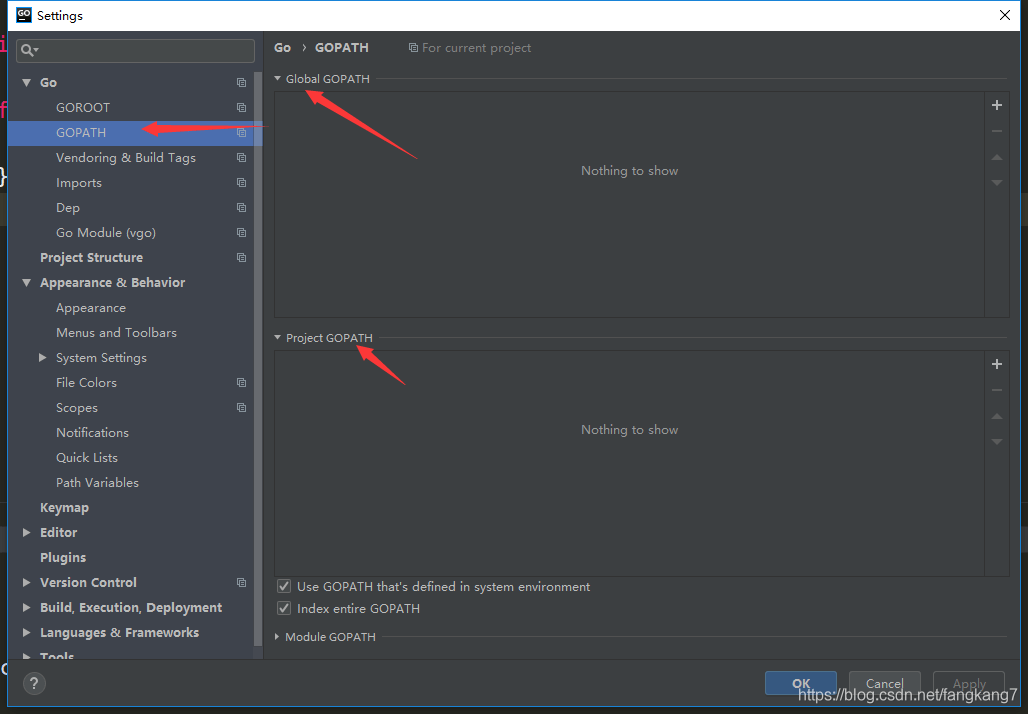Click project-level icon beside Vendoring & Build Tags
This screenshot has width=1028, height=714.
pos(241,157)
